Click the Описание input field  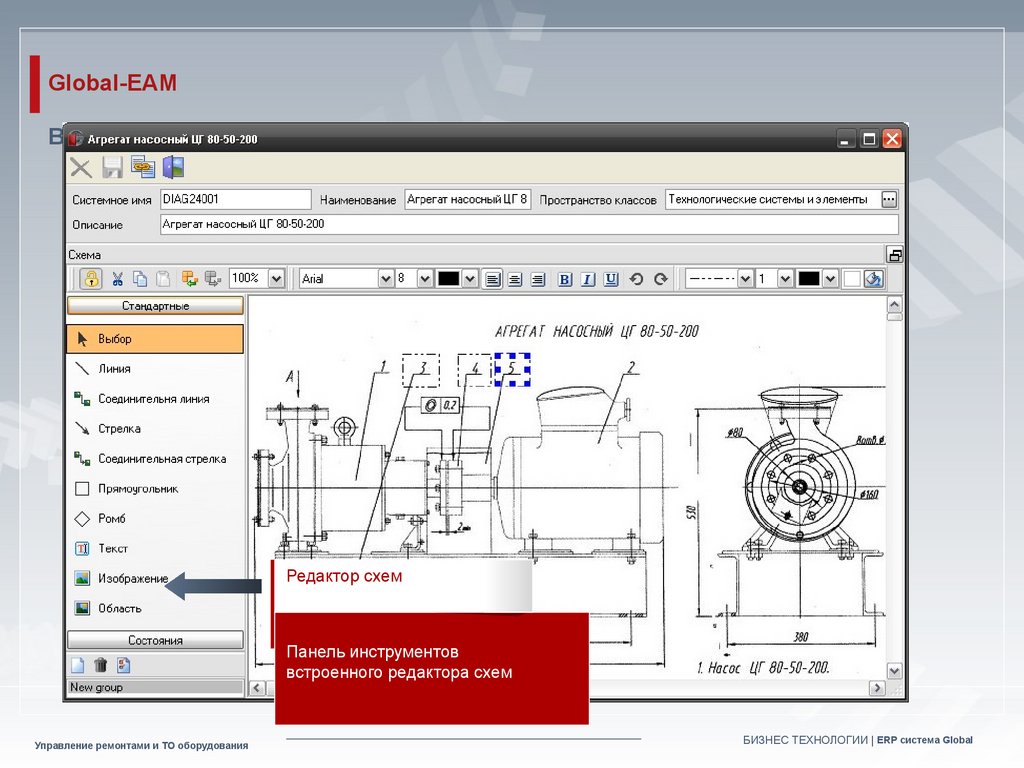[x=529, y=224]
